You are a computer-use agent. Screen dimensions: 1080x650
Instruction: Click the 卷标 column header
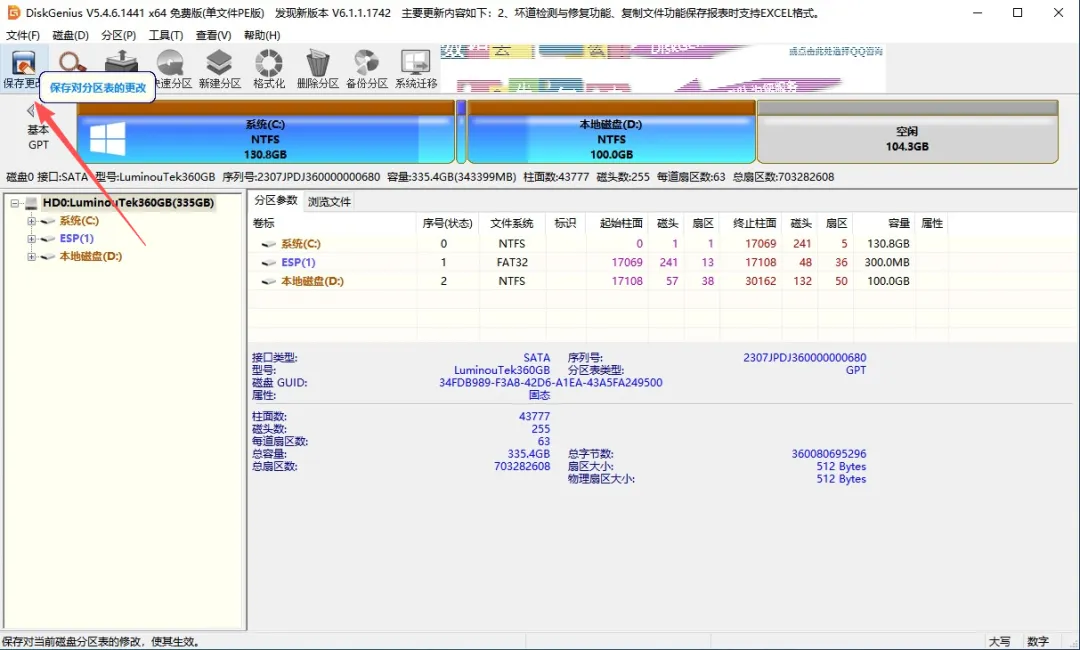[333, 223]
